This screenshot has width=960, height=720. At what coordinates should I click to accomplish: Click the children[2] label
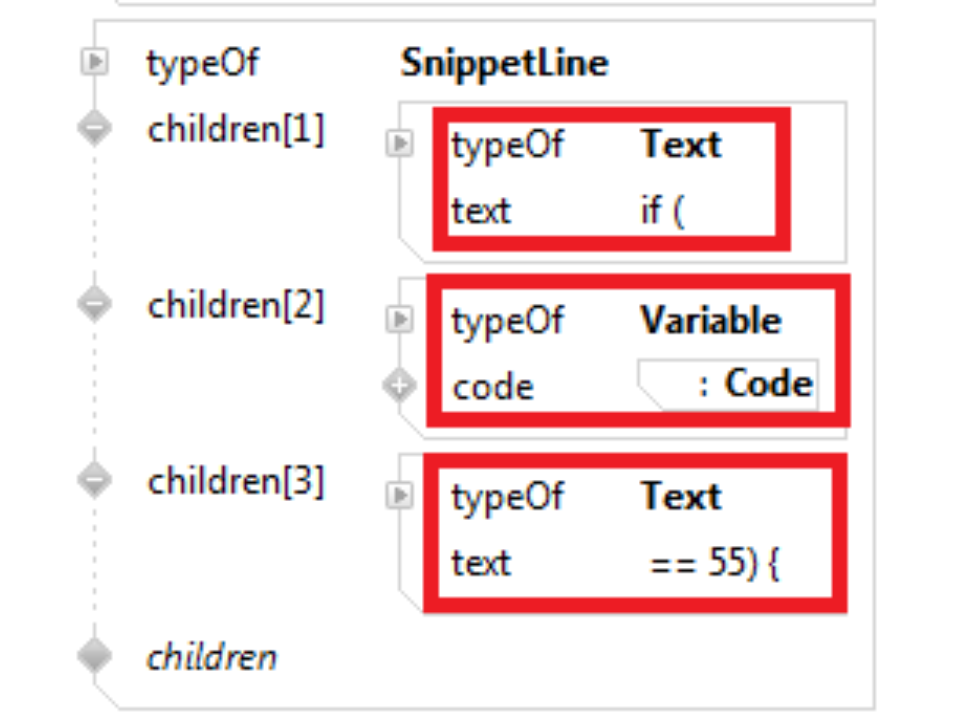tap(236, 306)
